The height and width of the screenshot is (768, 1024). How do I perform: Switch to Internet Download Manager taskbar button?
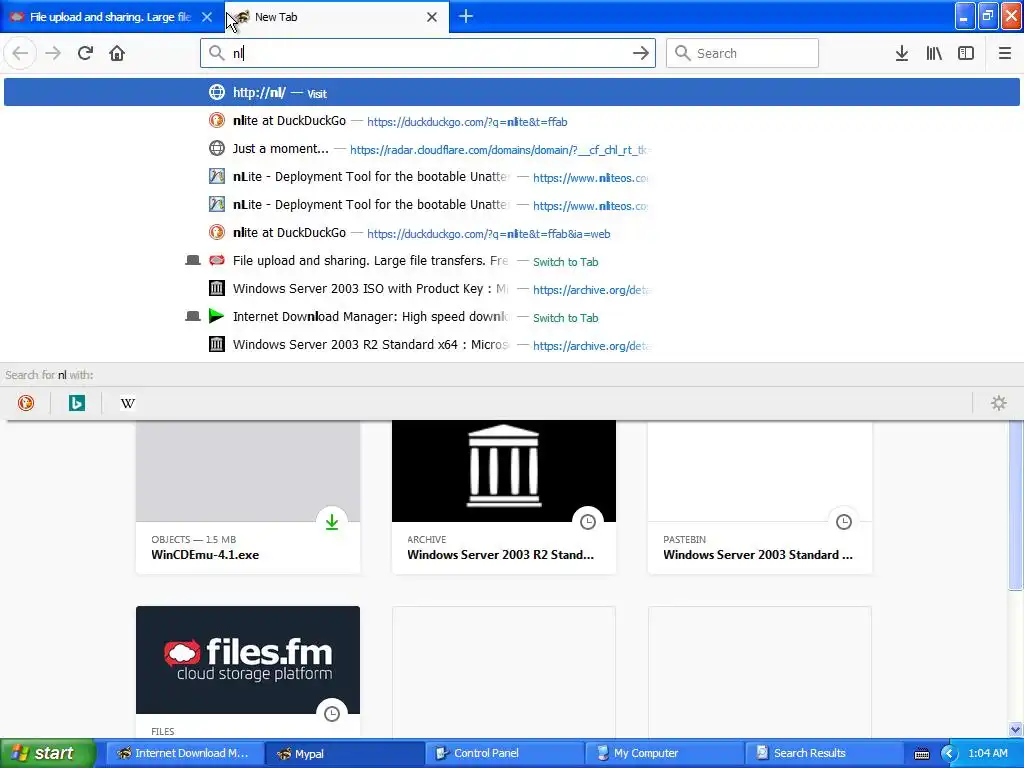pos(185,753)
